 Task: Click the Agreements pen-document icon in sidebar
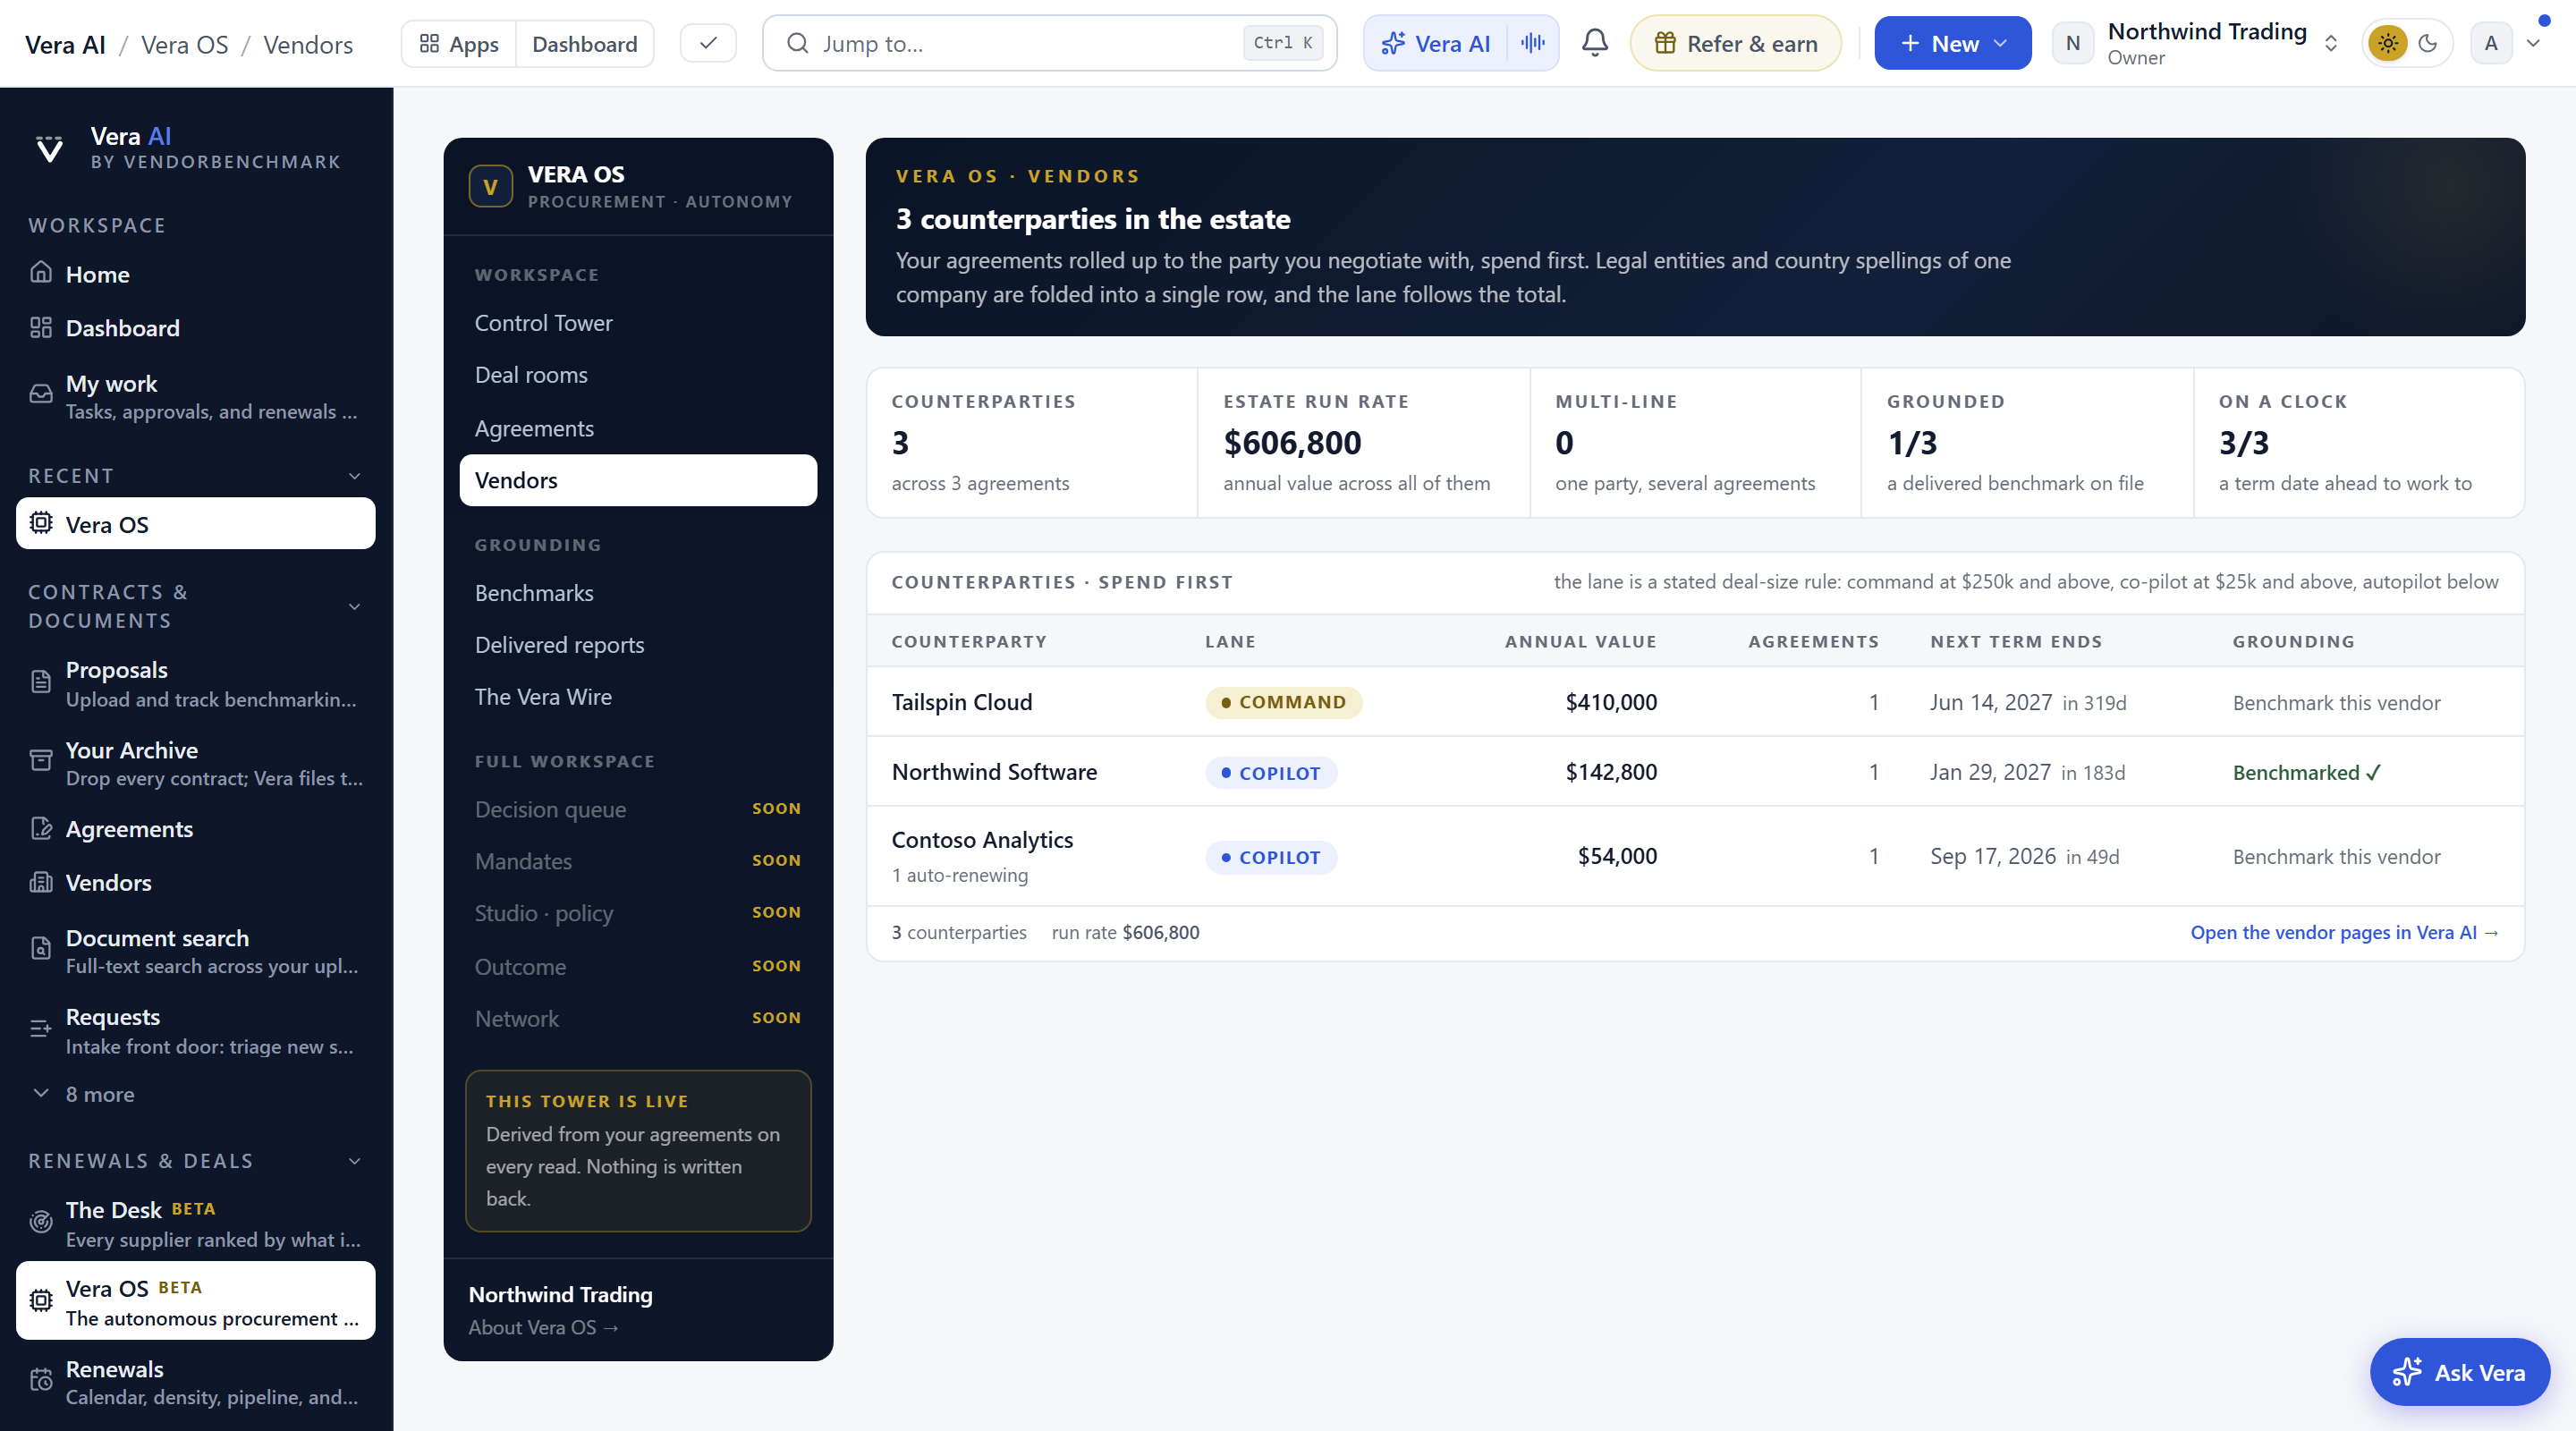coord(41,828)
